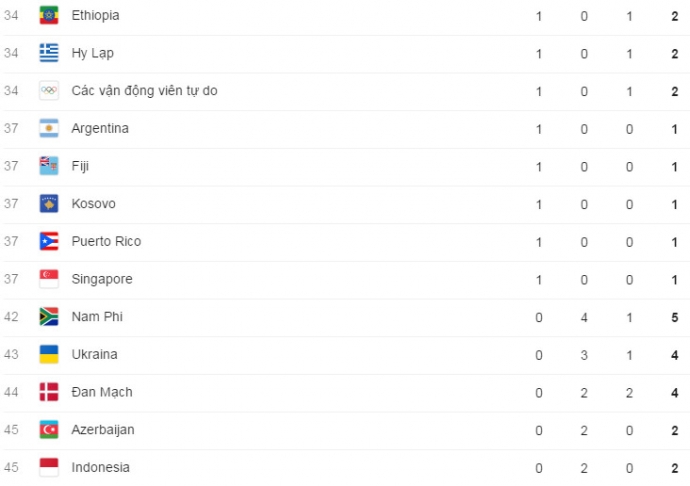Click the Azerbaijan flag icon
690x486 pixels.
point(48,430)
